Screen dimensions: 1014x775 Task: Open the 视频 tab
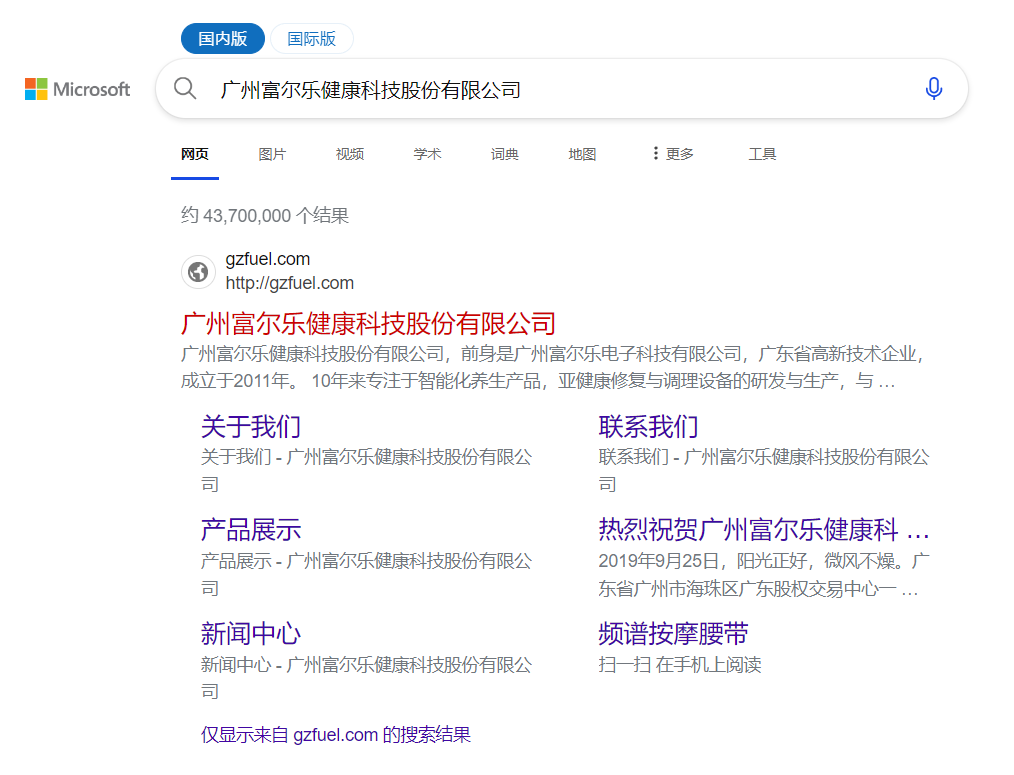tap(350, 154)
